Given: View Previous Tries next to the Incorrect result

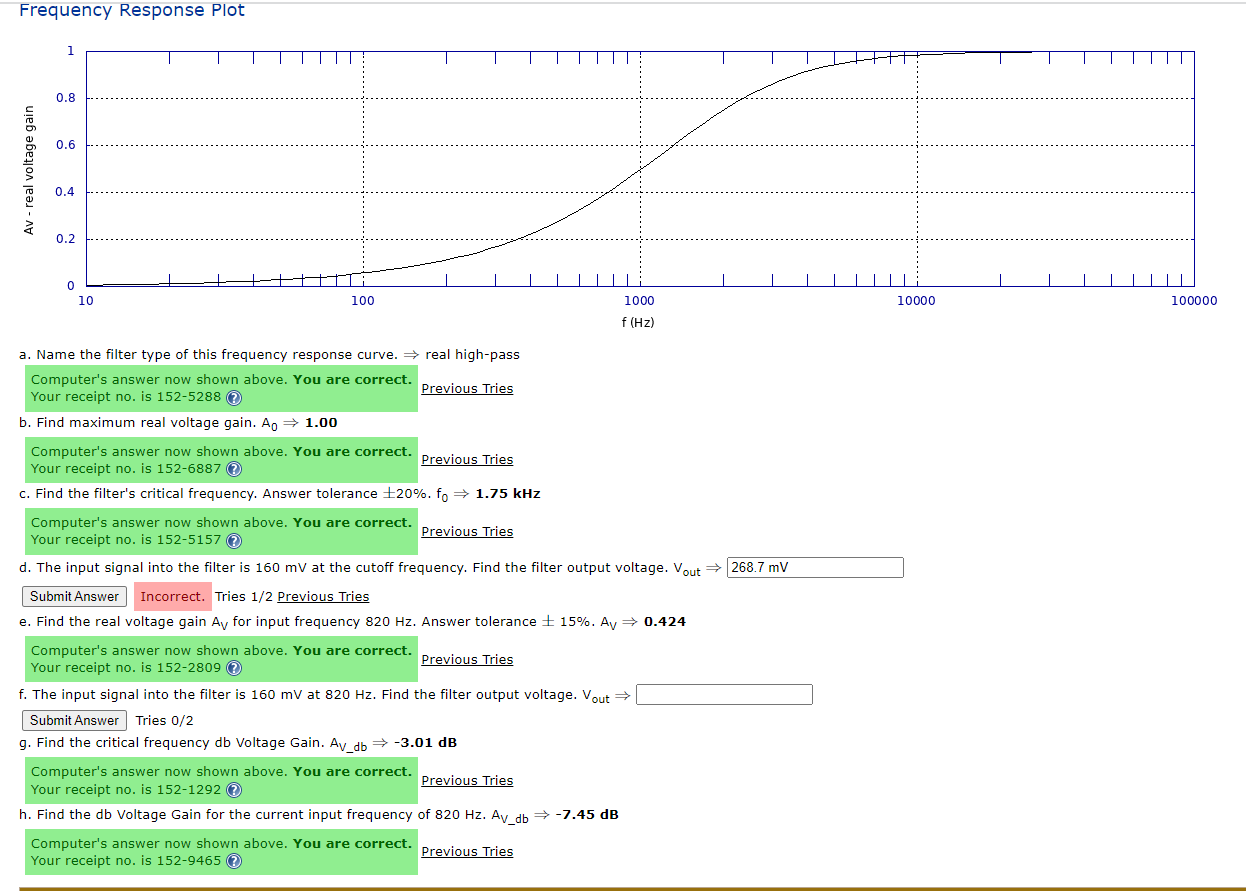Looking at the screenshot, I should click(322, 596).
